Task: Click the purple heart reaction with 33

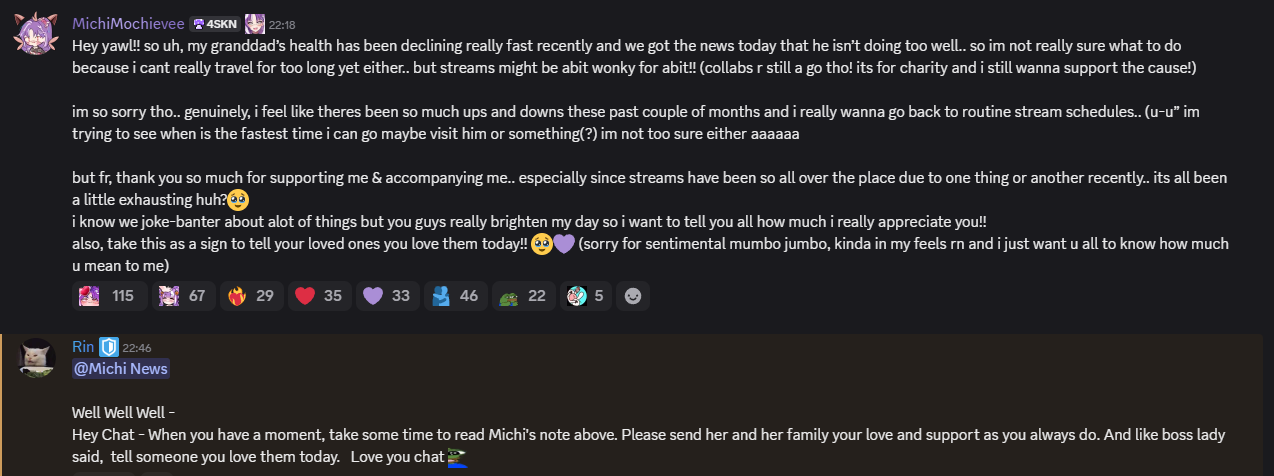Action: [386, 296]
